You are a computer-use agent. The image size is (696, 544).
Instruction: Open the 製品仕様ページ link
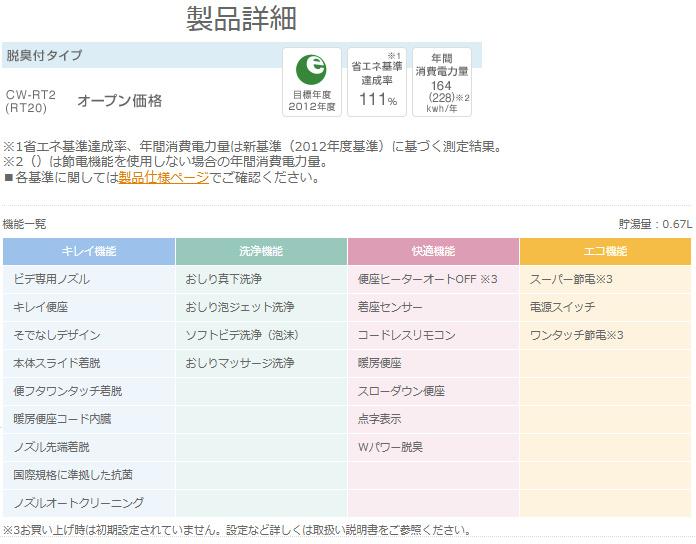coord(164,177)
